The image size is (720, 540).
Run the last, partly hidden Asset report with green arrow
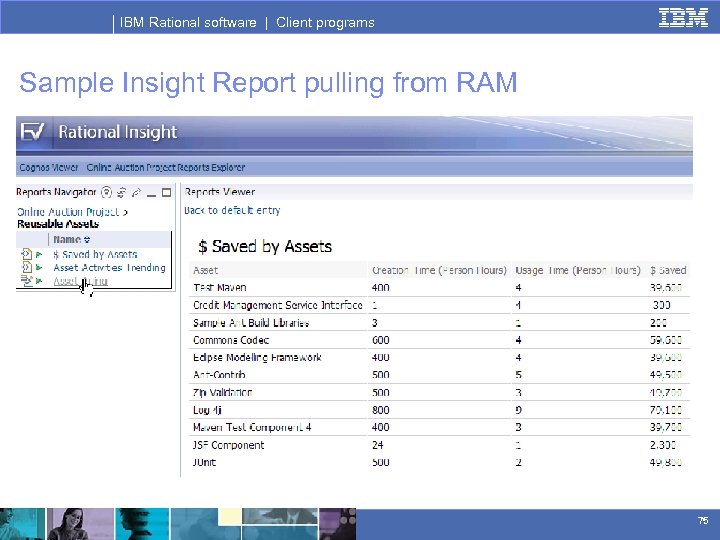[x=39, y=281]
